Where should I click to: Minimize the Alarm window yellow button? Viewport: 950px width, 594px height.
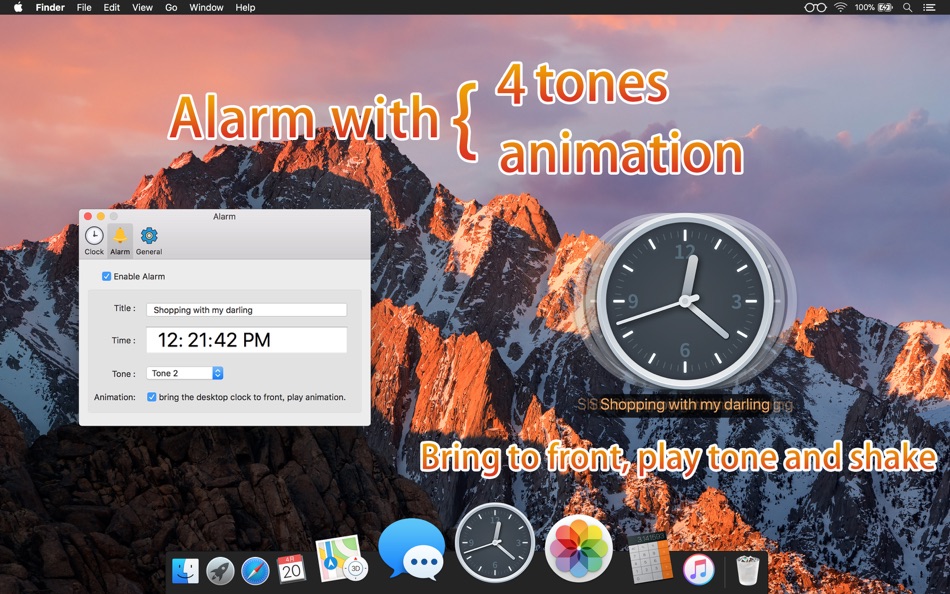[x=101, y=216]
